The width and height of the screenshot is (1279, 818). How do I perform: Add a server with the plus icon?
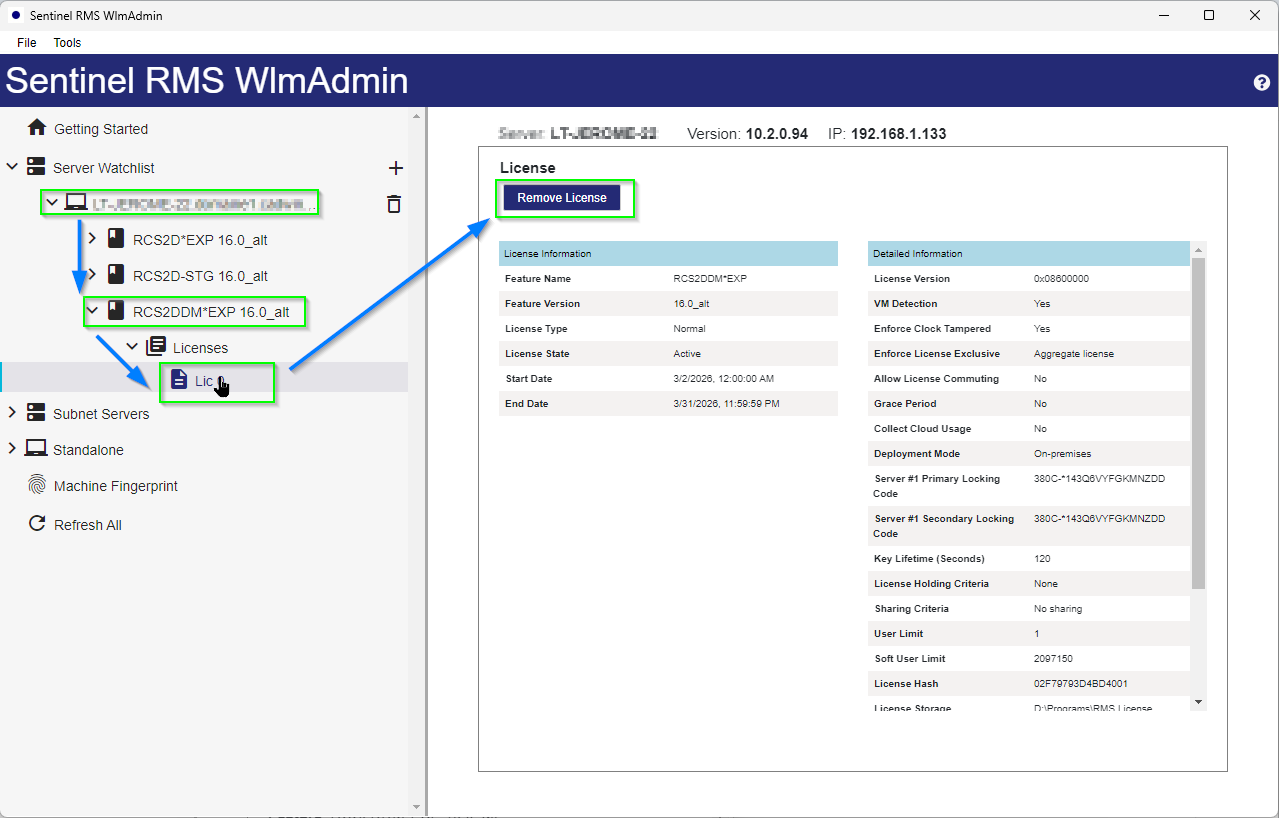click(x=395, y=168)
